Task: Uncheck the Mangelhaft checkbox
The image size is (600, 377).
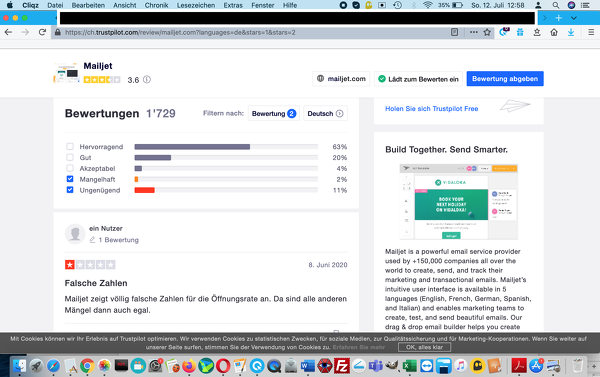Action: tap(70, 179)
